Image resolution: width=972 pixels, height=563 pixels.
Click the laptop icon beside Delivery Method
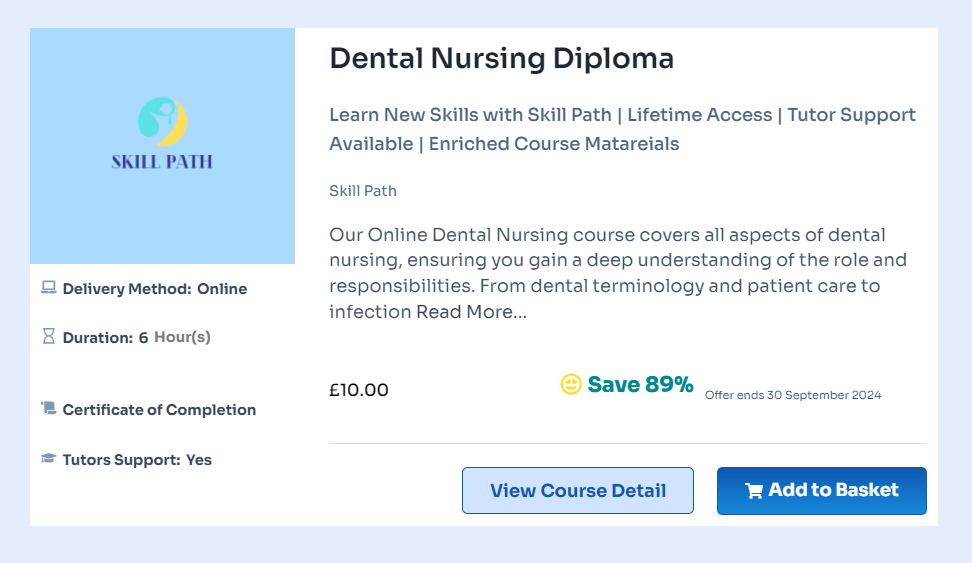(x=48, y=288)
